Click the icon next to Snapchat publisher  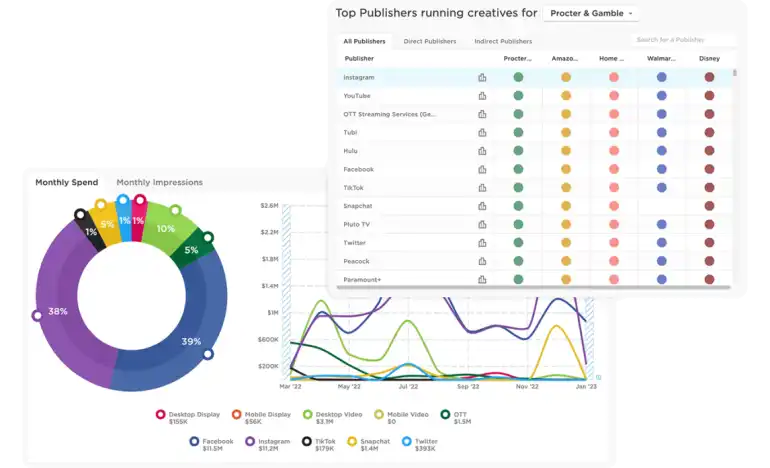click(x=482, y=206)
